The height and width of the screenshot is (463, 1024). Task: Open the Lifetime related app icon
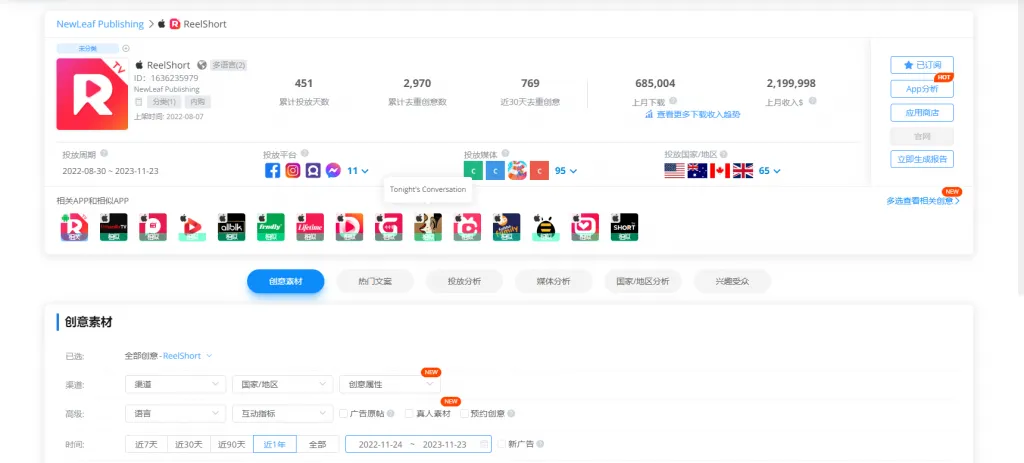tap(311, 227)
